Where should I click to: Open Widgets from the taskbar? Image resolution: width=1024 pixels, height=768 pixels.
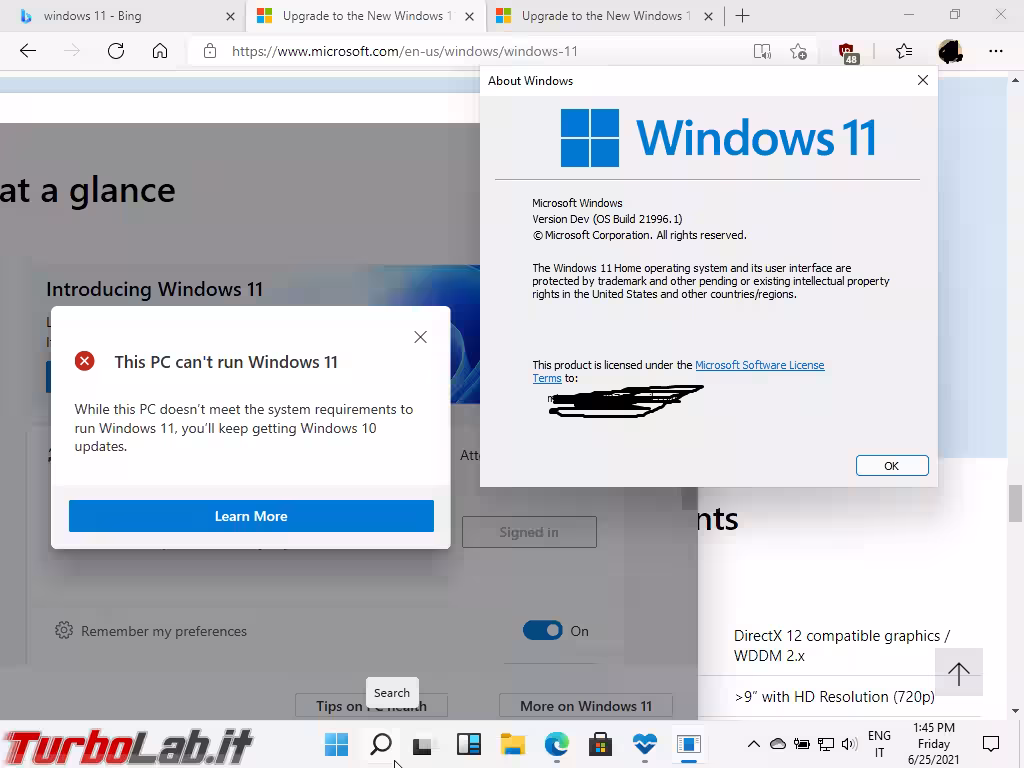468,744
